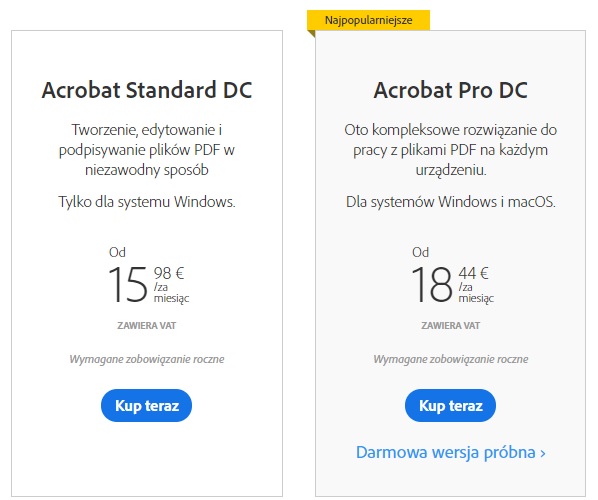The height and width of the screenshot is (500, 598).
Task: Click the Tworzenie, edytowanie i podpisywanie description
Action: (x=147, y=150)
